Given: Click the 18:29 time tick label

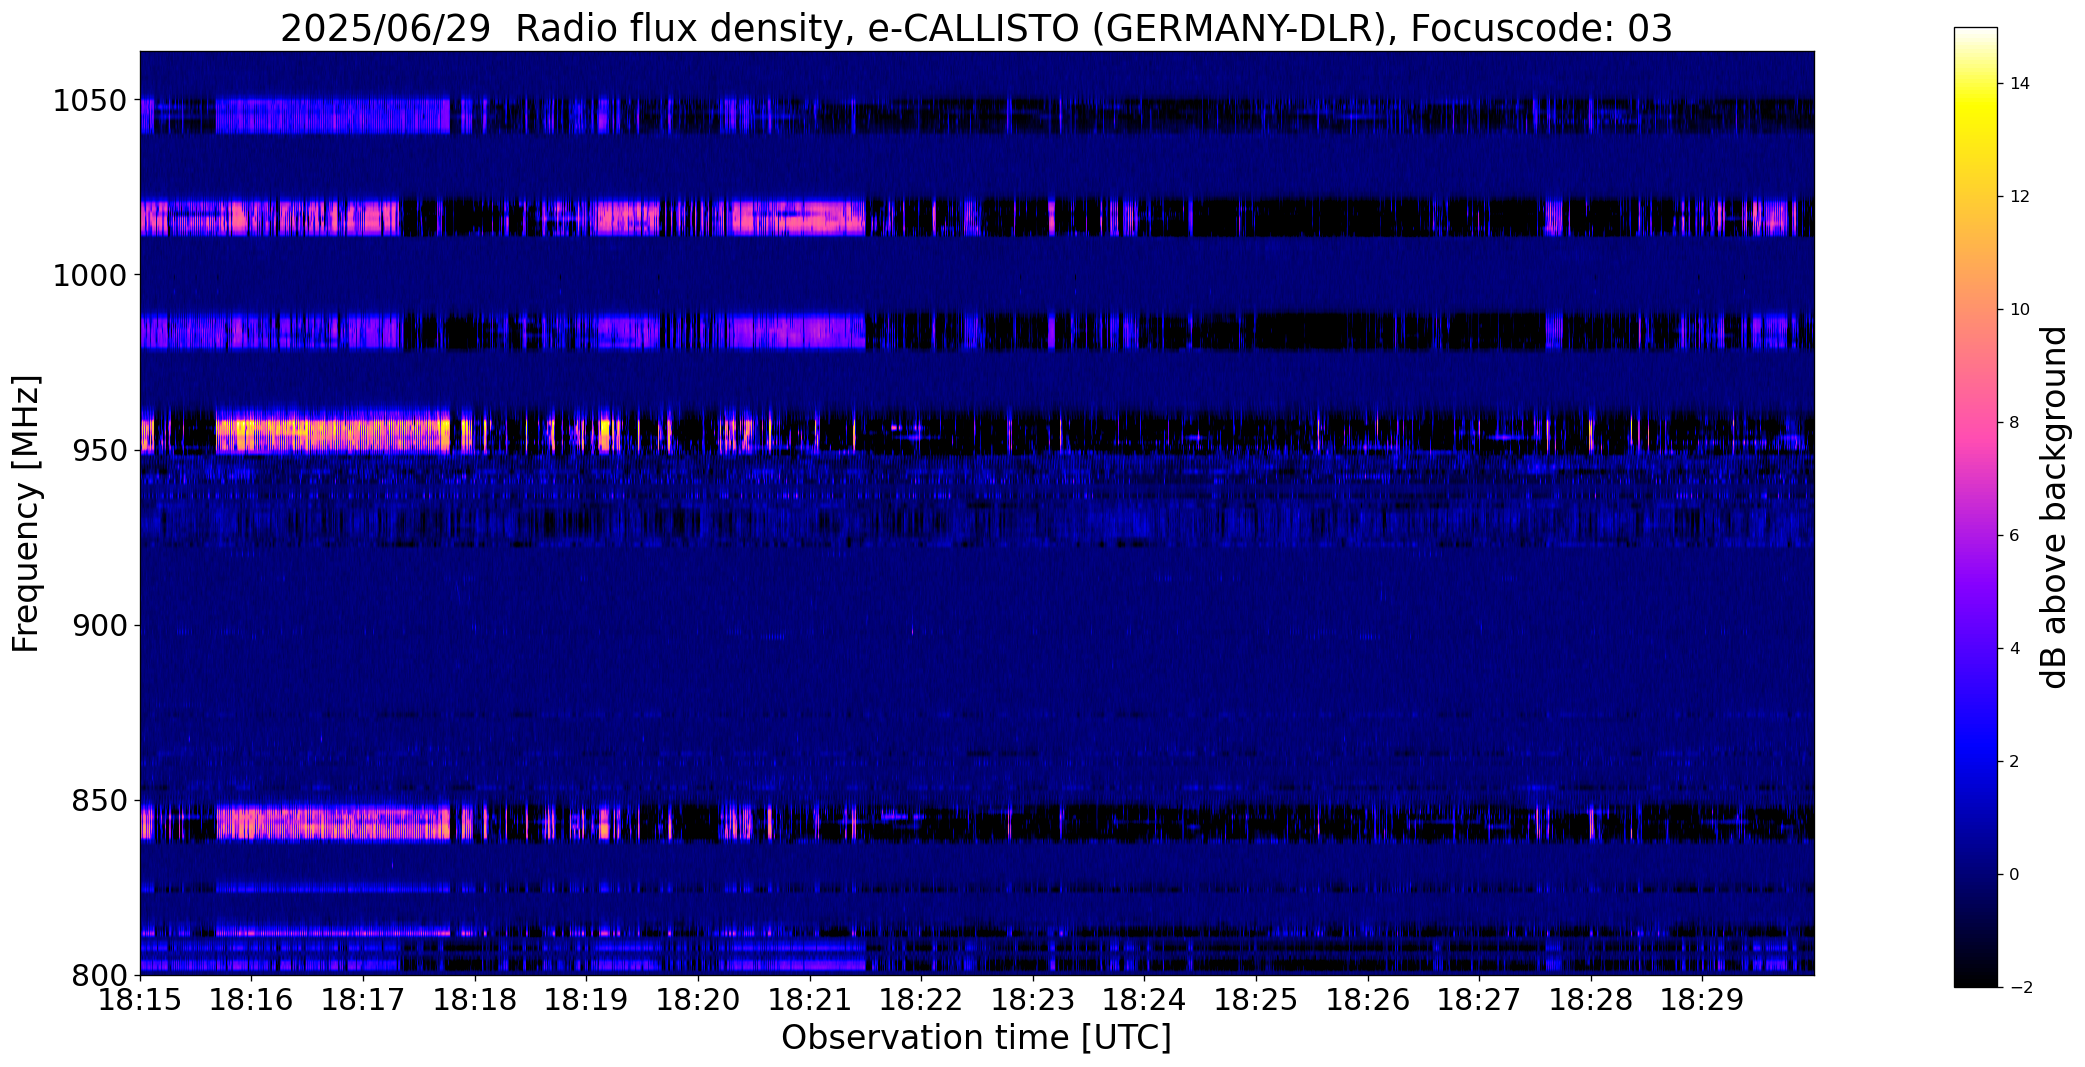Looking at the screenshot, I should (1703, 1000).
